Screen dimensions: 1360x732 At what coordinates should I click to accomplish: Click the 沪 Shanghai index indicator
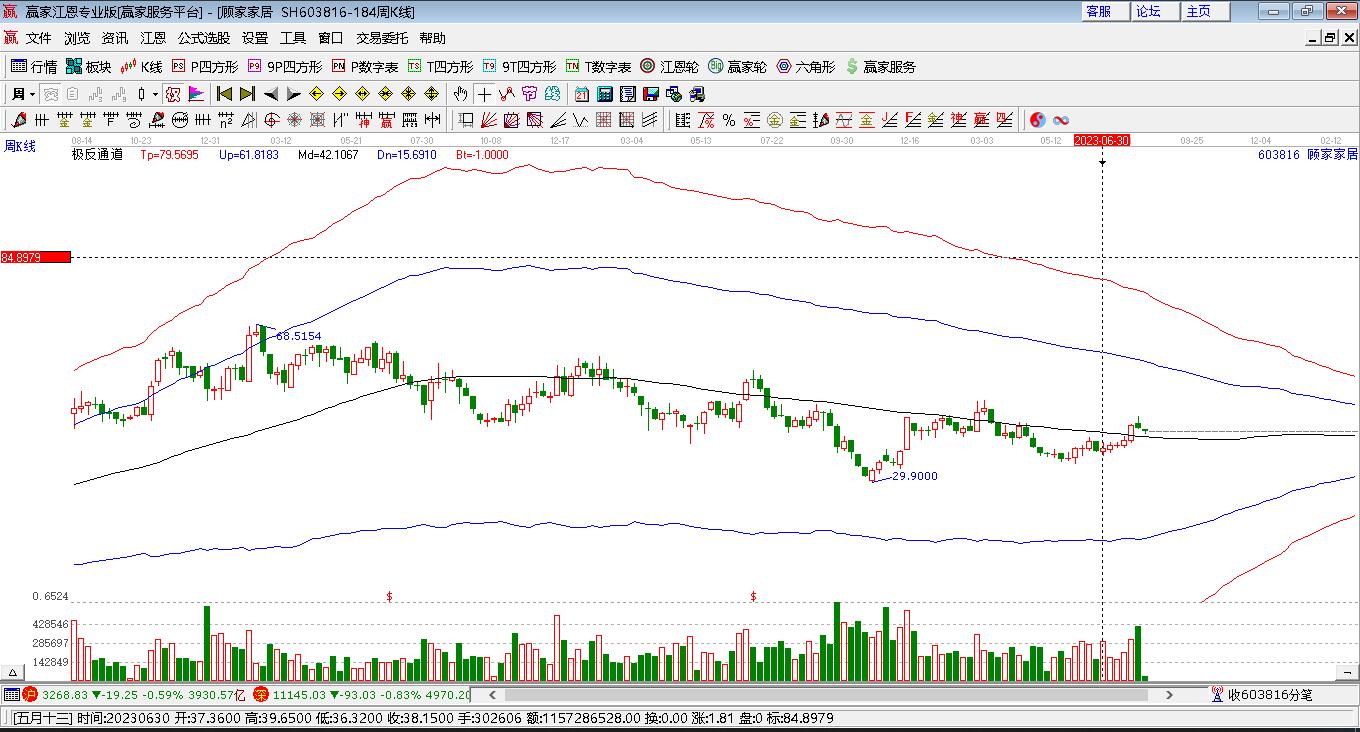pos(31,694)
